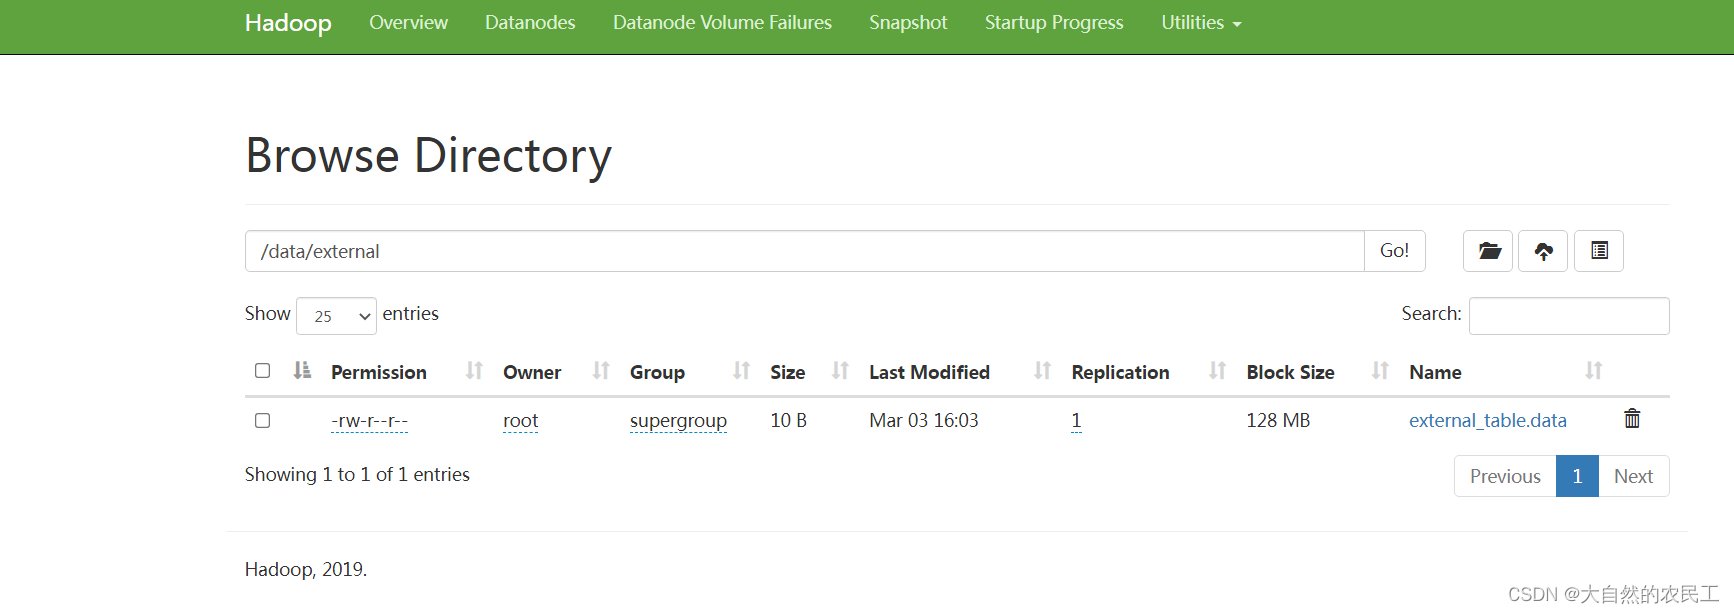This screenshot has height=614, width=1734.
Task: Click the replication value 1 link
Action: pyautogui.click(x=1076, y=421)
